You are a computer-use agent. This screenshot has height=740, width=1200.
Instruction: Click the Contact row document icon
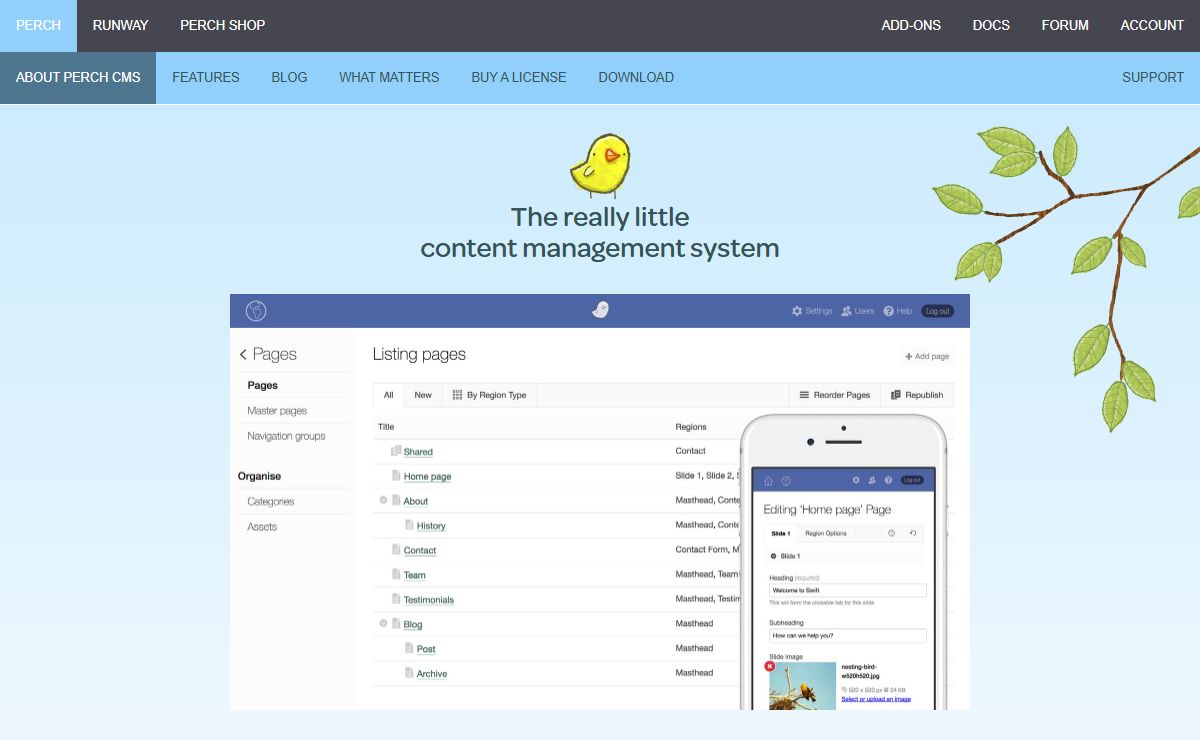point(396,549)
